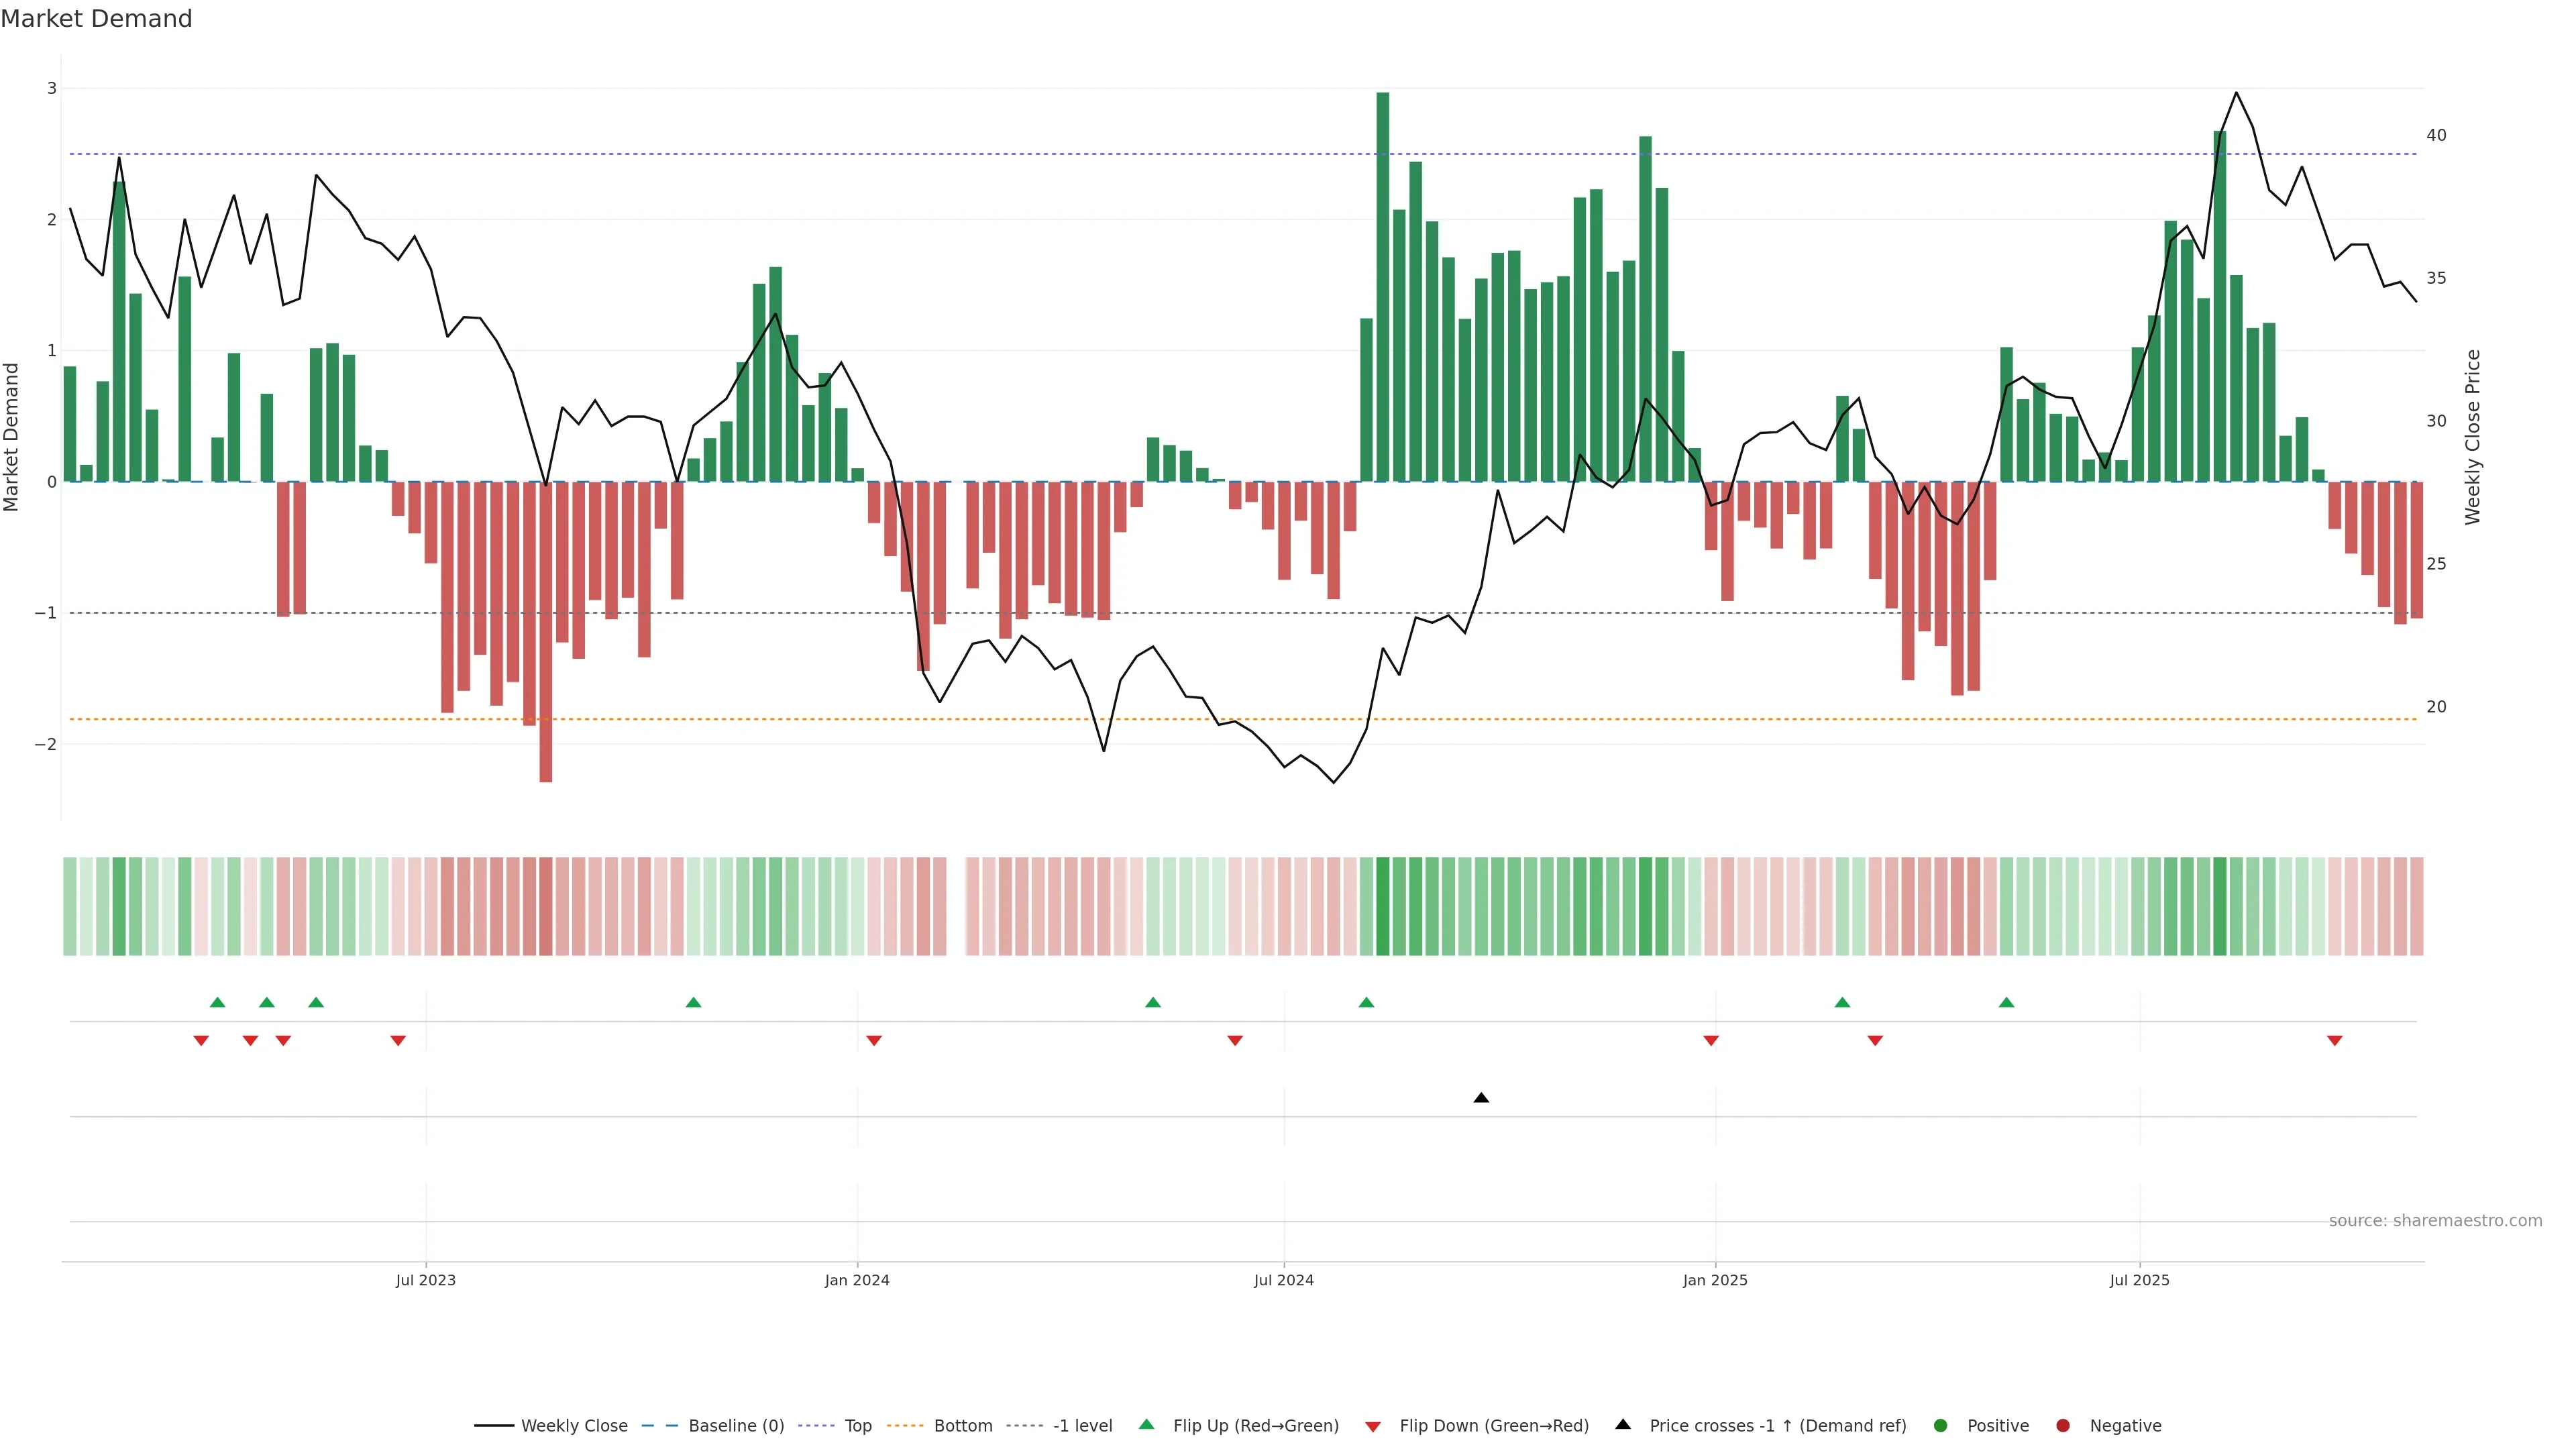Image resolution: width=2576 pixels, height=1449 pixels.
Task: Click the Jul 2024 axis label
Action: point(1283,1280)
